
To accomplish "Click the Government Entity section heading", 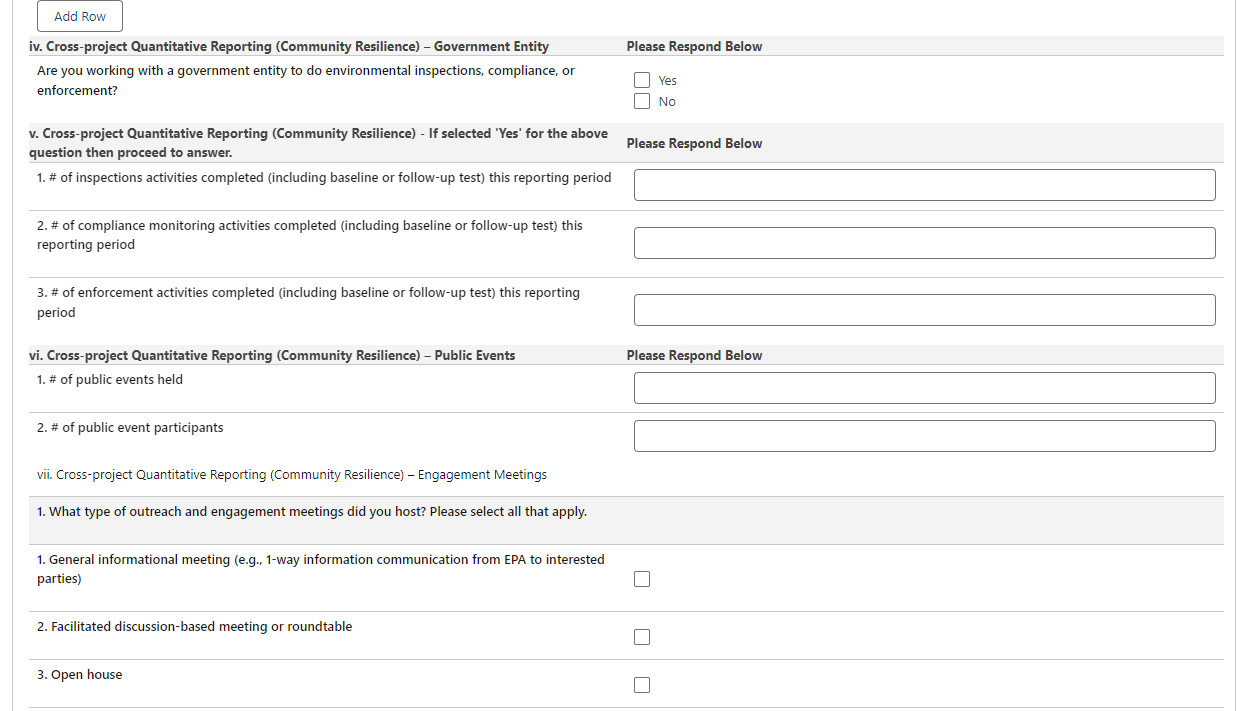I will tap(289, 46).
